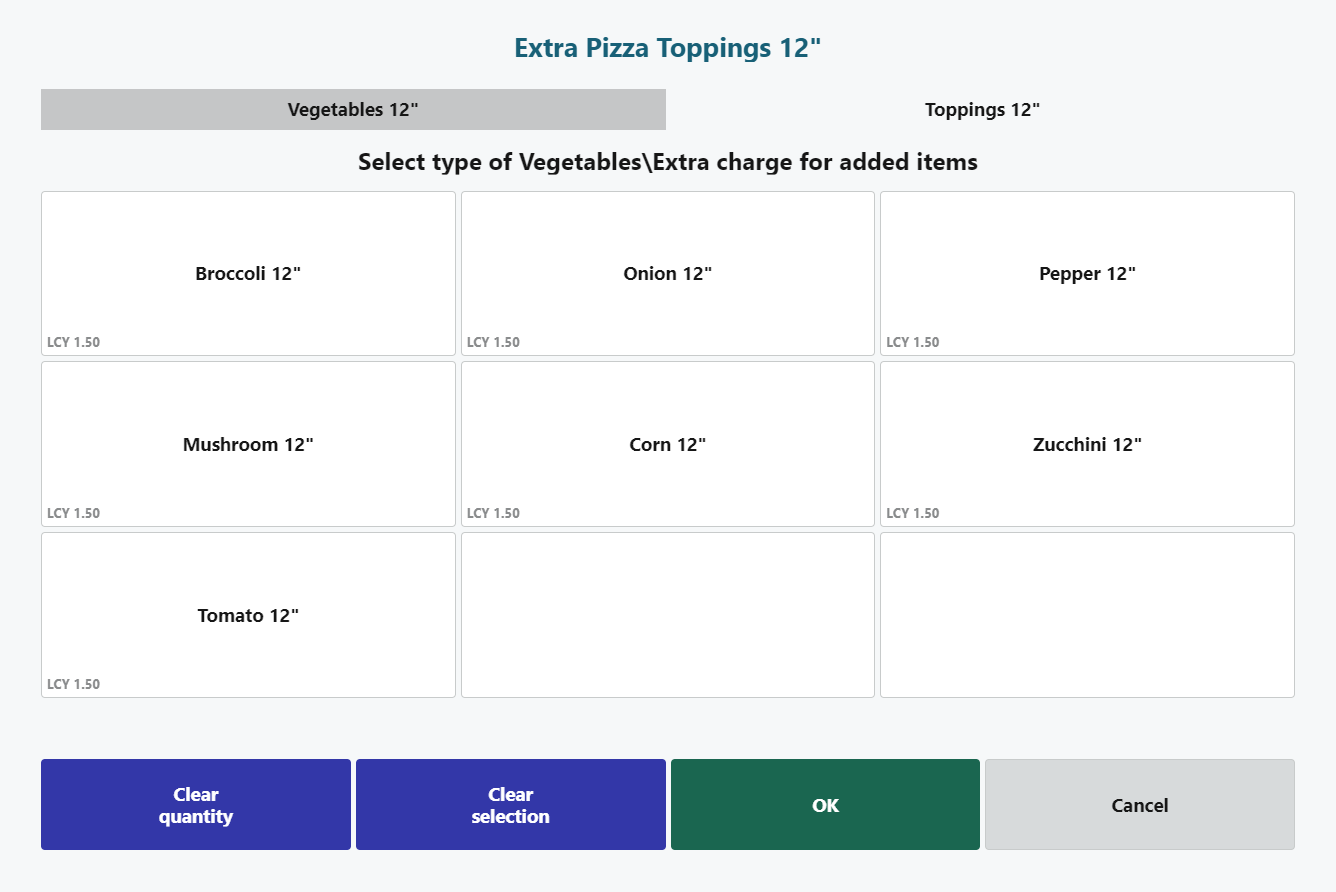The height and width of the screenshot is (892, 1336).
Task: Click the empty tile below Zucchini 12"
Action: point(1087,615)
